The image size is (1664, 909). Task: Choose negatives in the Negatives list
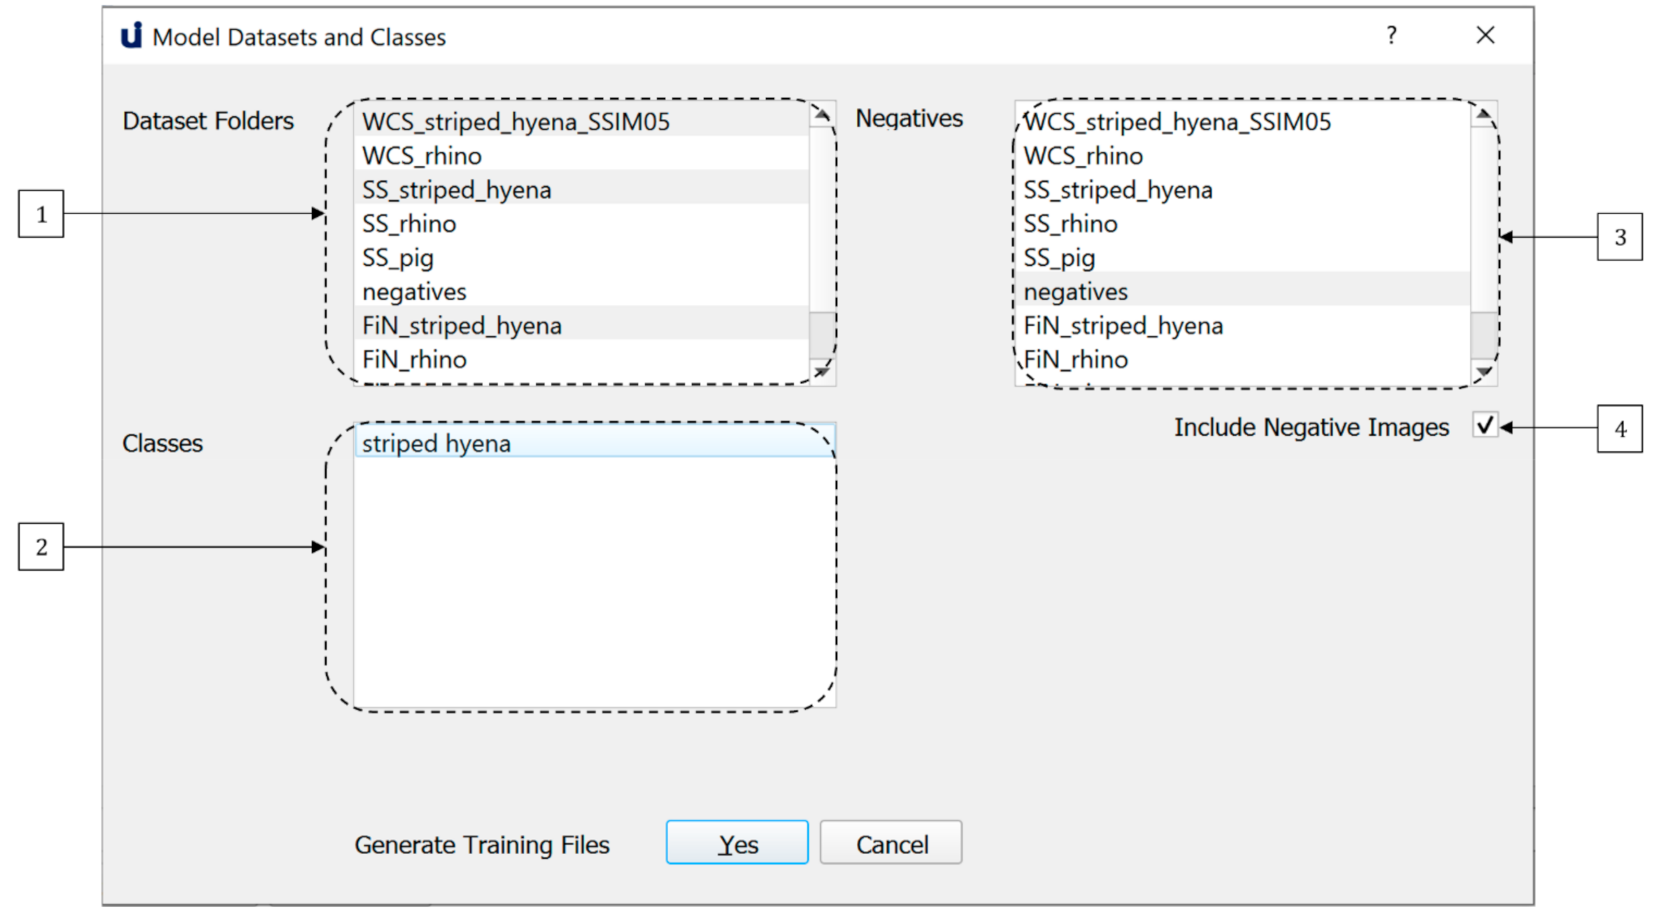(x=1075, y=292)
